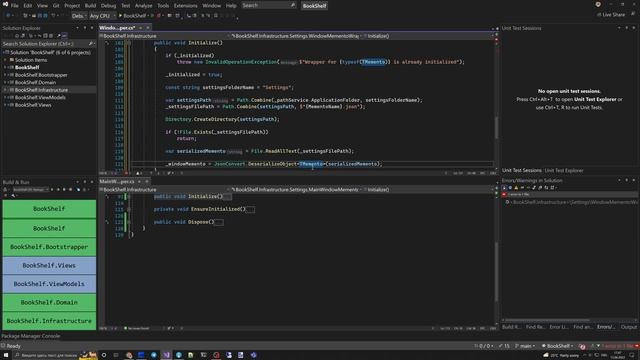The width and height of the screenshot is (640, 360).
Task: Click the BookShelf.Bootstrapper block in Build & Run
Action: pos(49,247)
